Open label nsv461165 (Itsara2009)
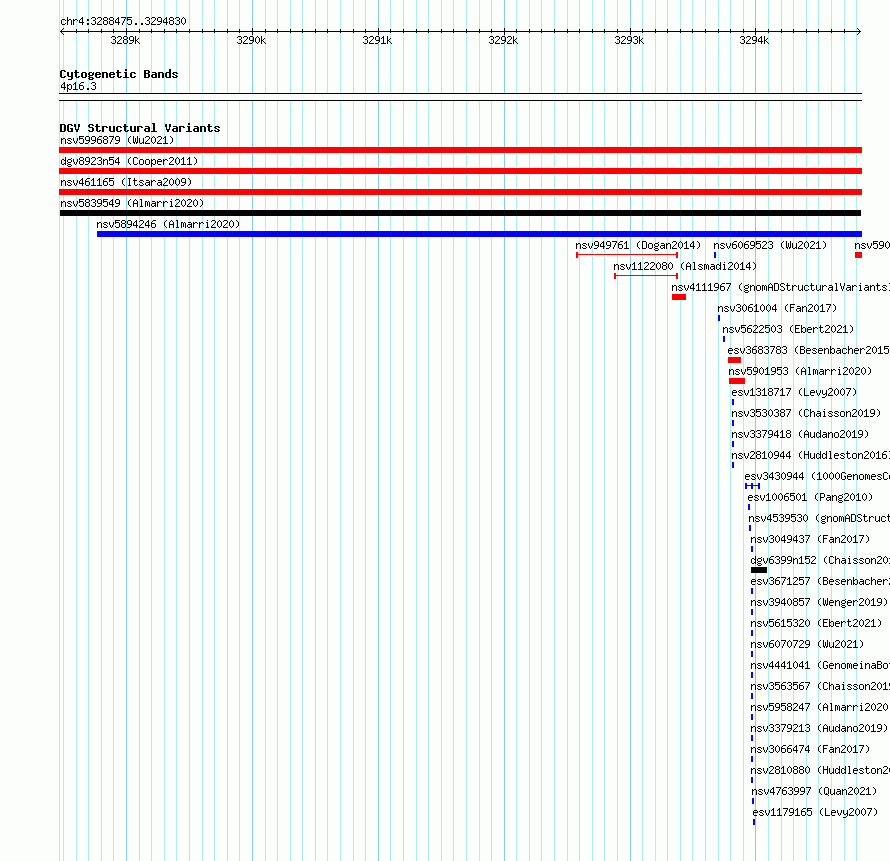The height and width of the screenshot is (861, 890). pyautogui.click(x=126, y=182)
